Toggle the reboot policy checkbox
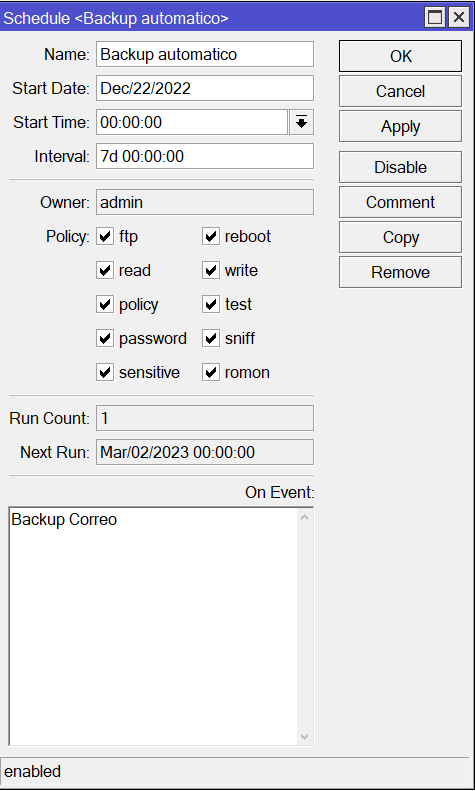 (211, 236)
